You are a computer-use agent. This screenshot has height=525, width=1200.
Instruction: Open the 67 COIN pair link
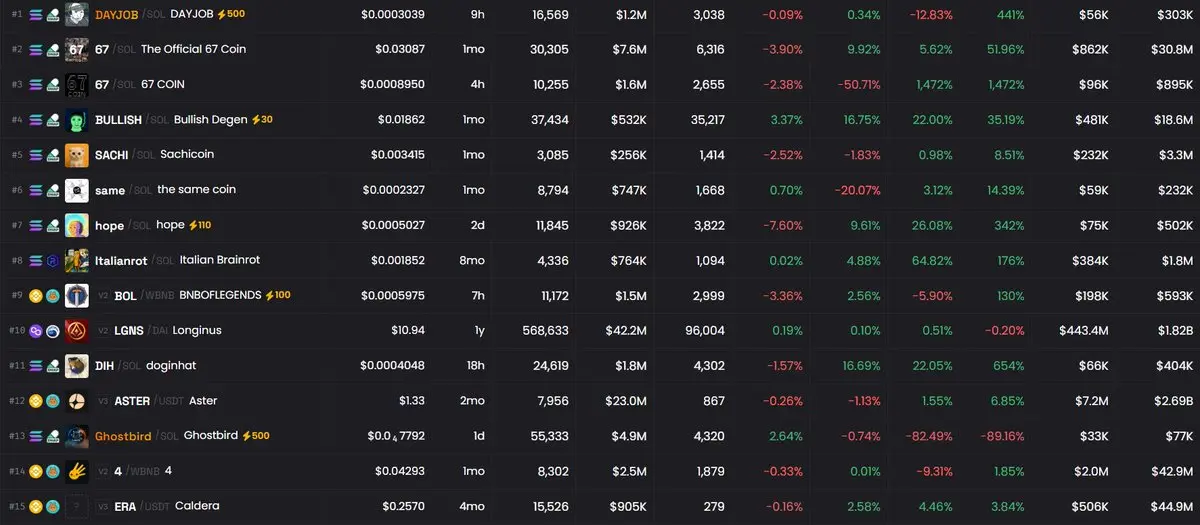pos(162,84)
